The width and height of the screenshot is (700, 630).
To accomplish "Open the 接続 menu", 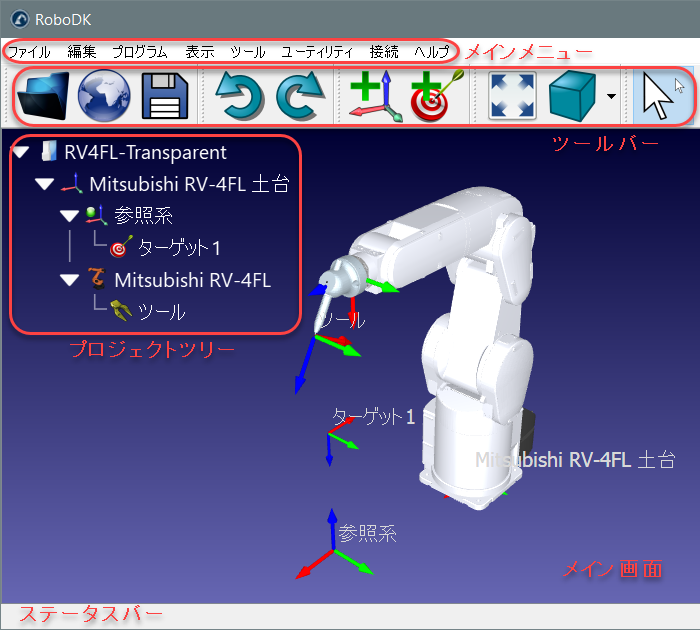I will 384,52.
